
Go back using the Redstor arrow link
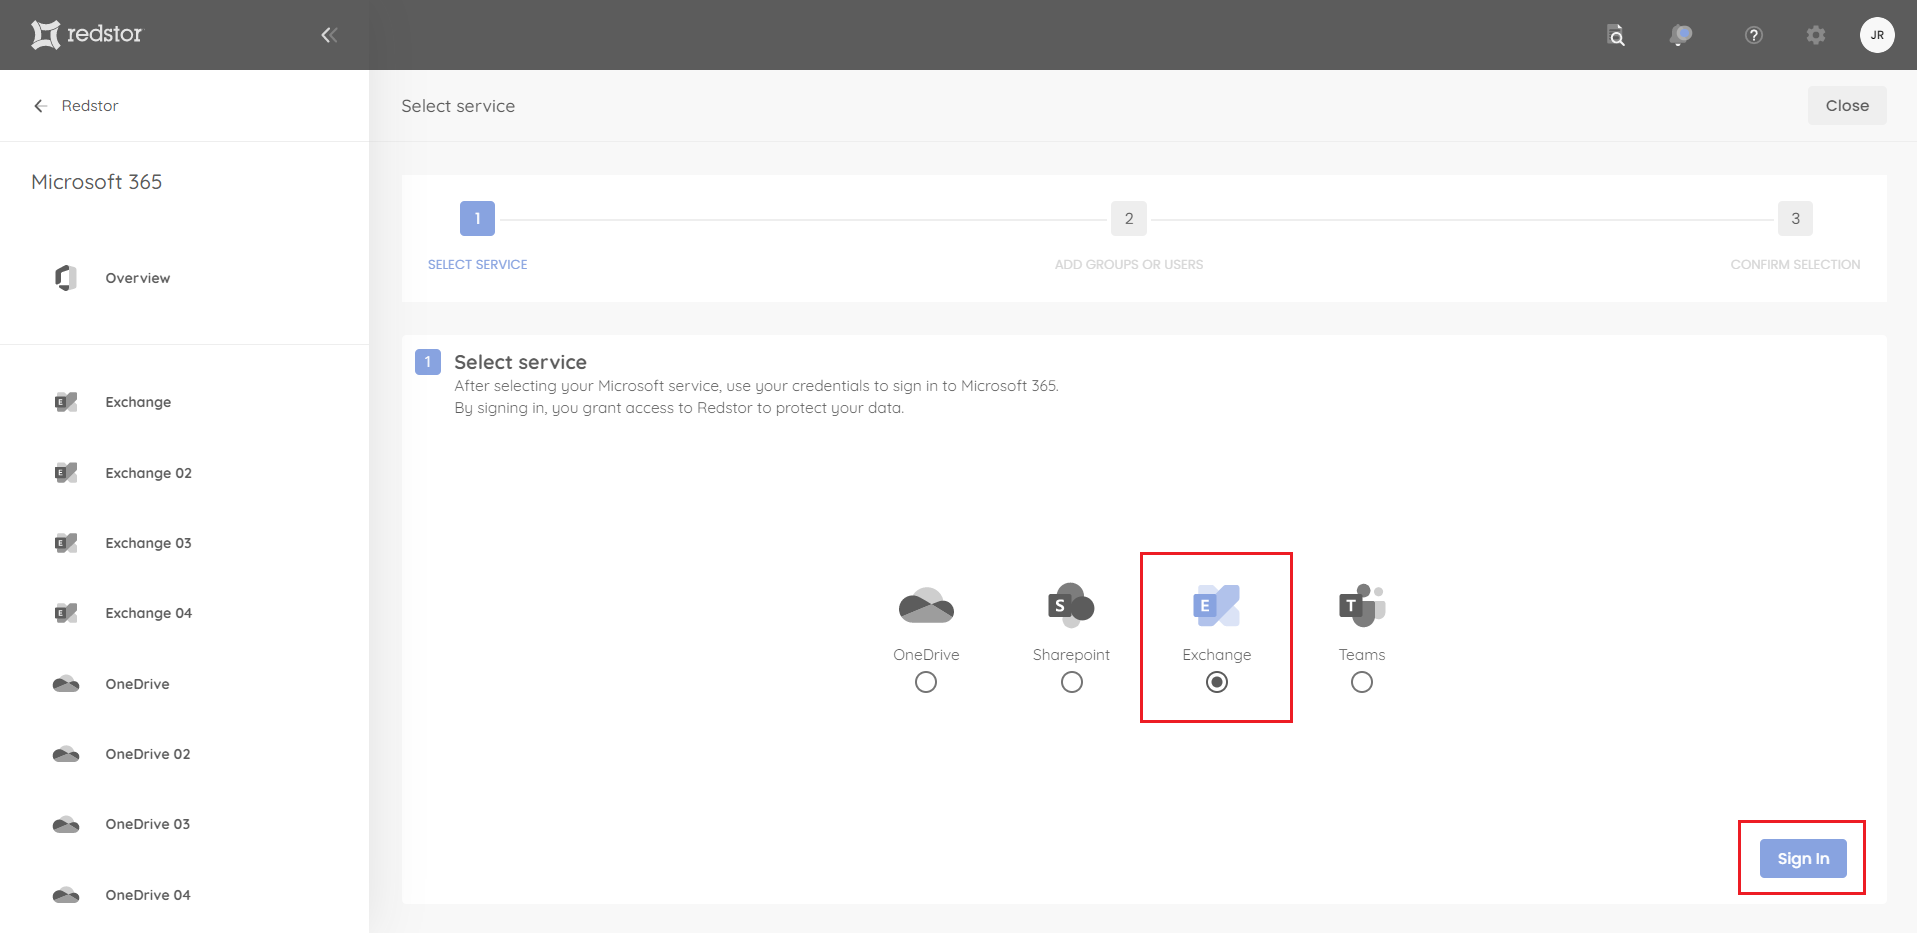76,106
